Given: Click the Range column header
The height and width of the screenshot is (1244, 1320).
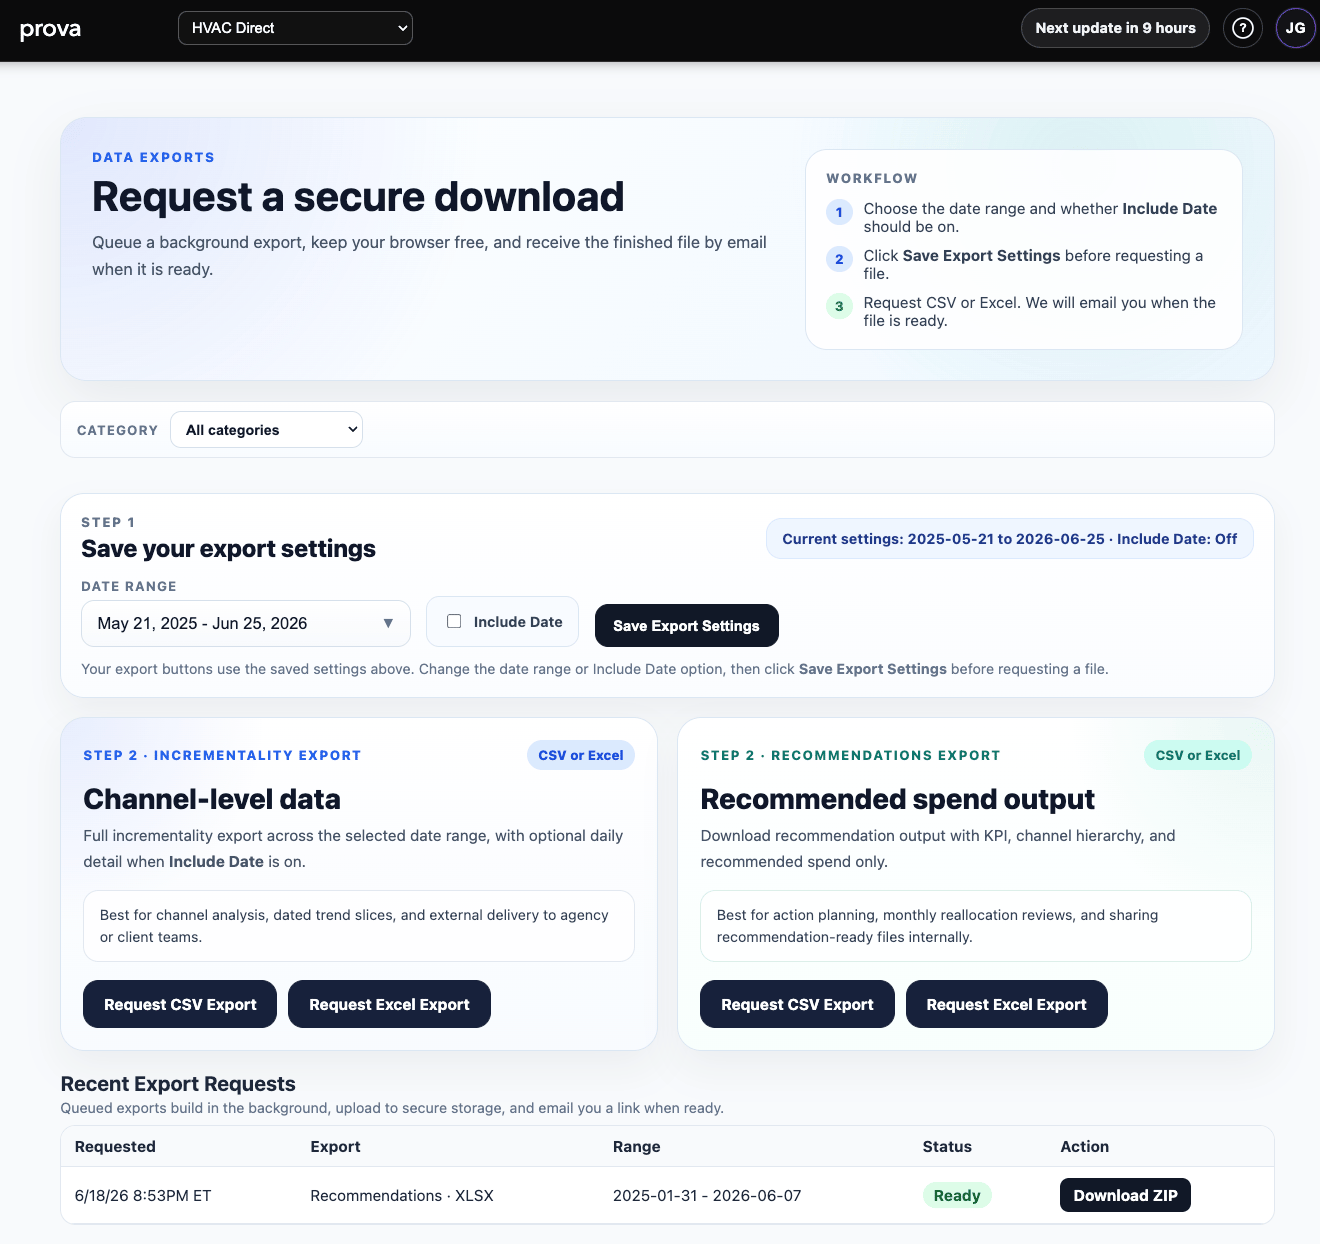Looking at the screenshot, I should coord(636,1147).
